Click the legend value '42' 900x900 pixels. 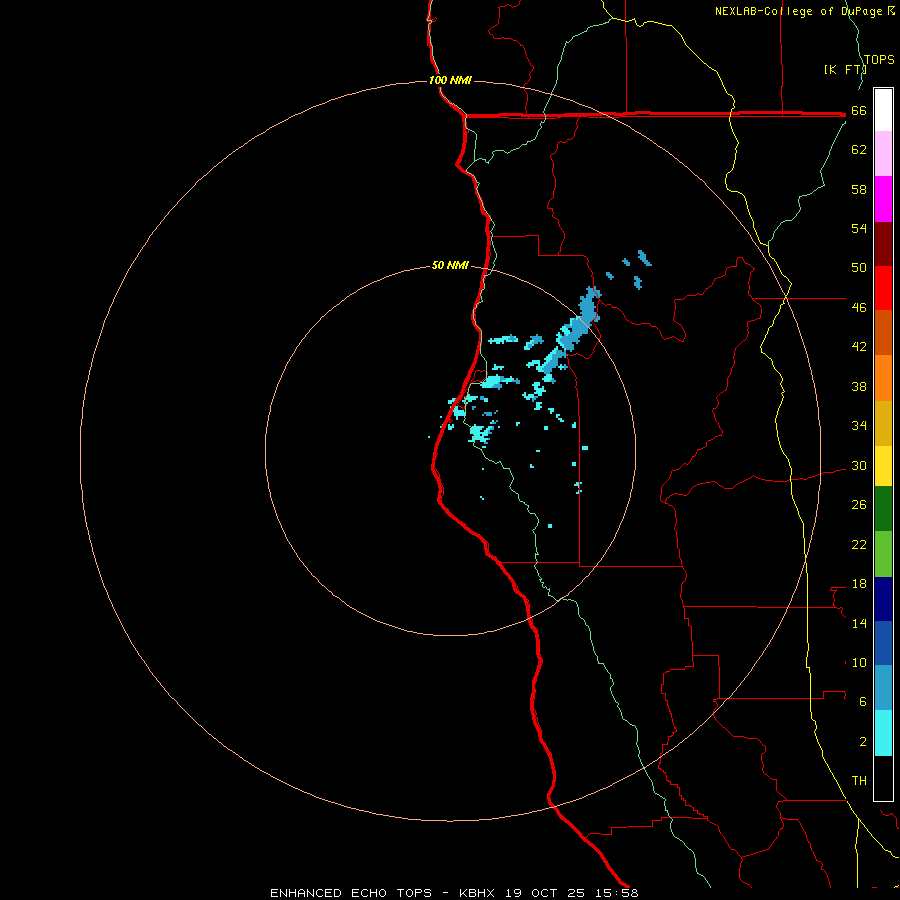click(x=859, y=347)
